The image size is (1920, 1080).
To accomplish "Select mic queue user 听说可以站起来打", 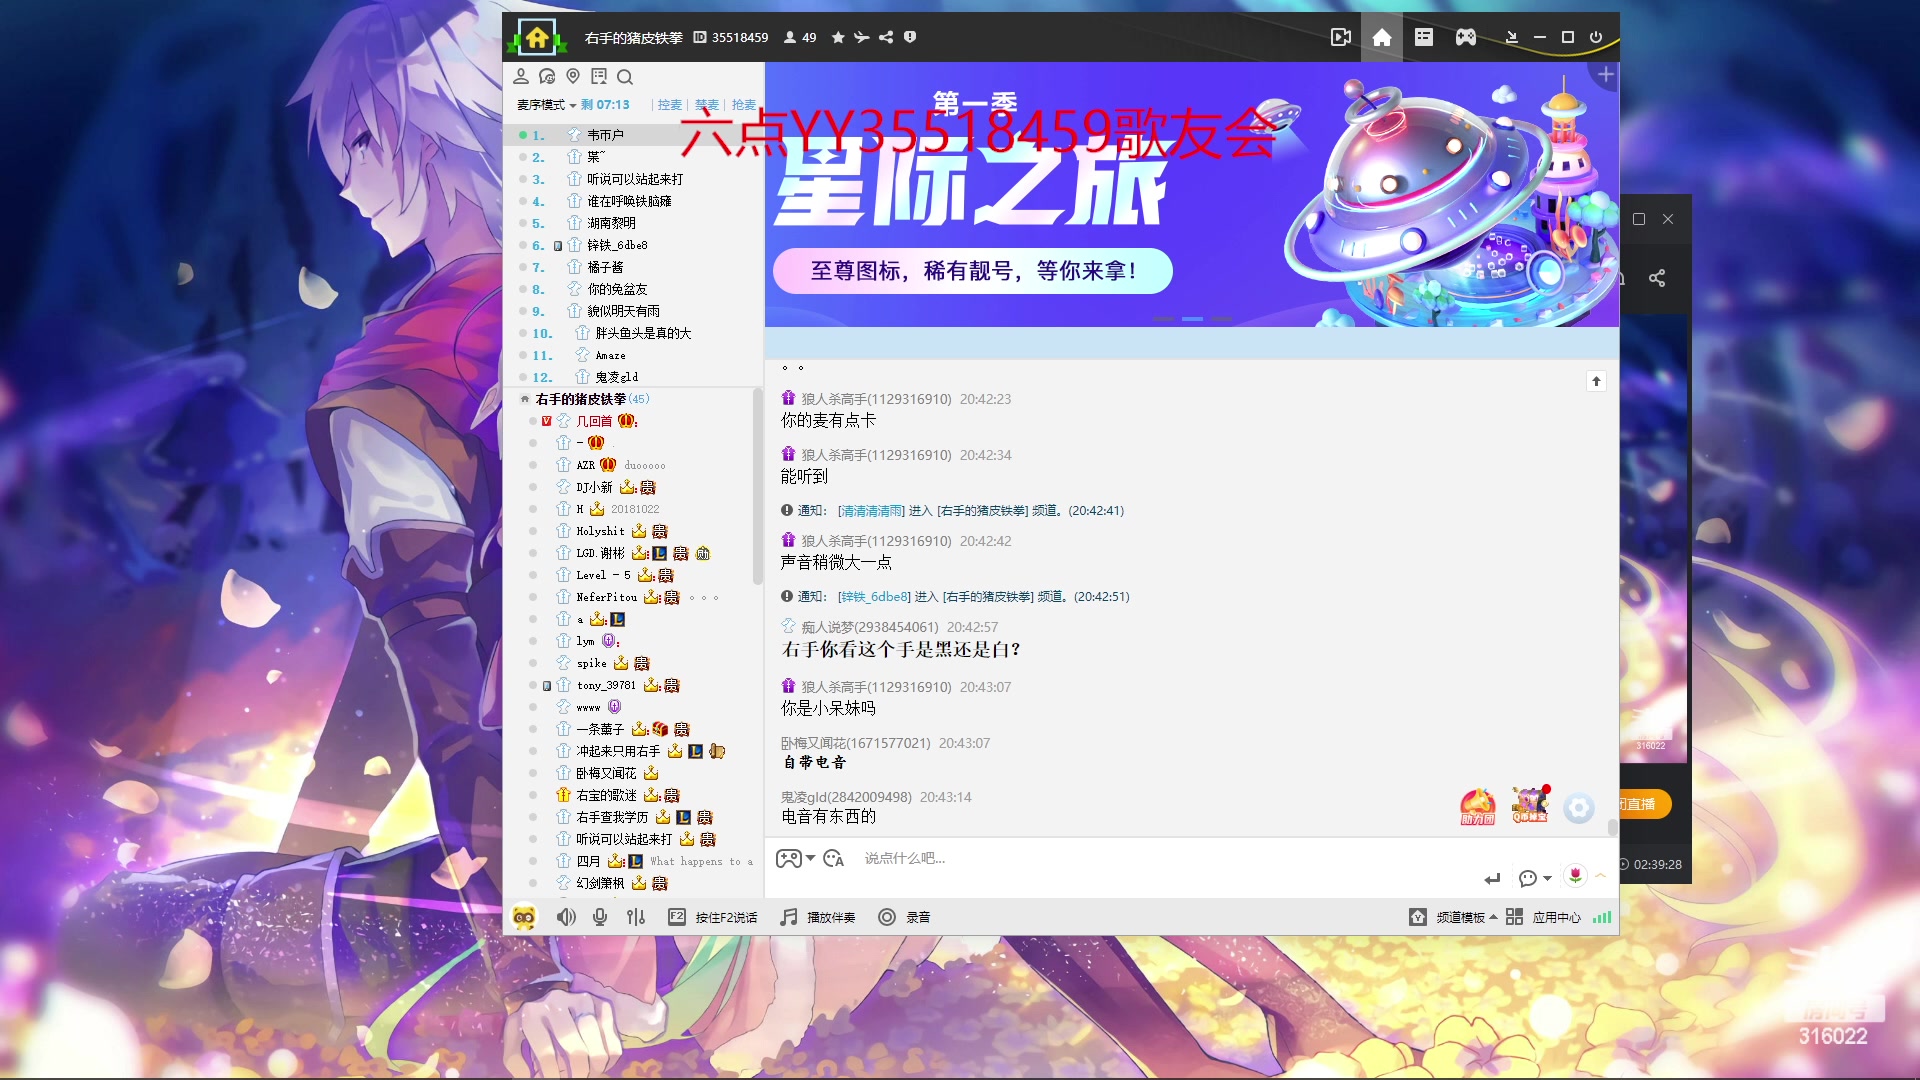I will pos(635,179).
